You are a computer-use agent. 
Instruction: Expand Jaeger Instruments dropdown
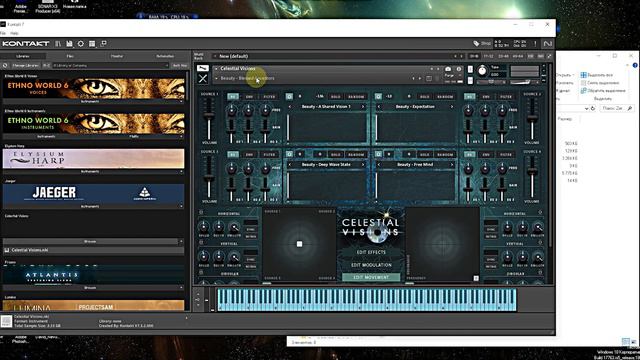[x=93, y=206]
